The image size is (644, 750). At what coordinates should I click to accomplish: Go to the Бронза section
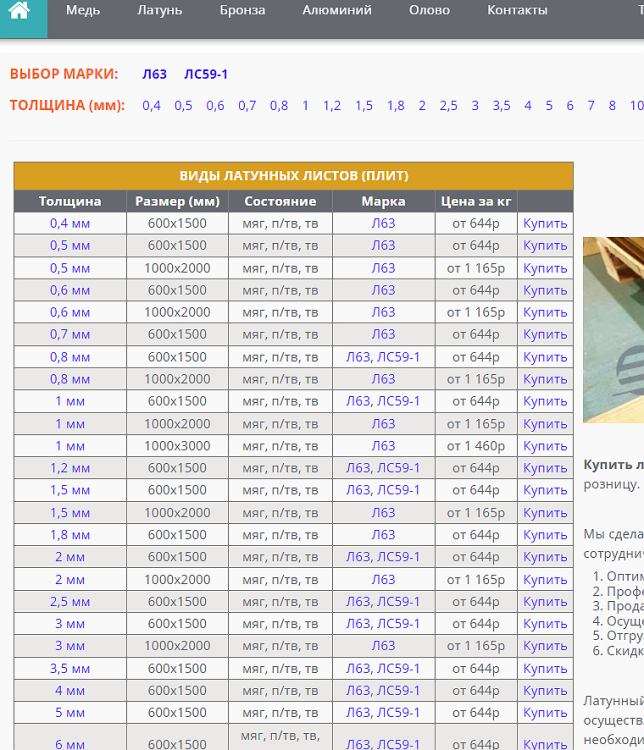tap(242, 11)
